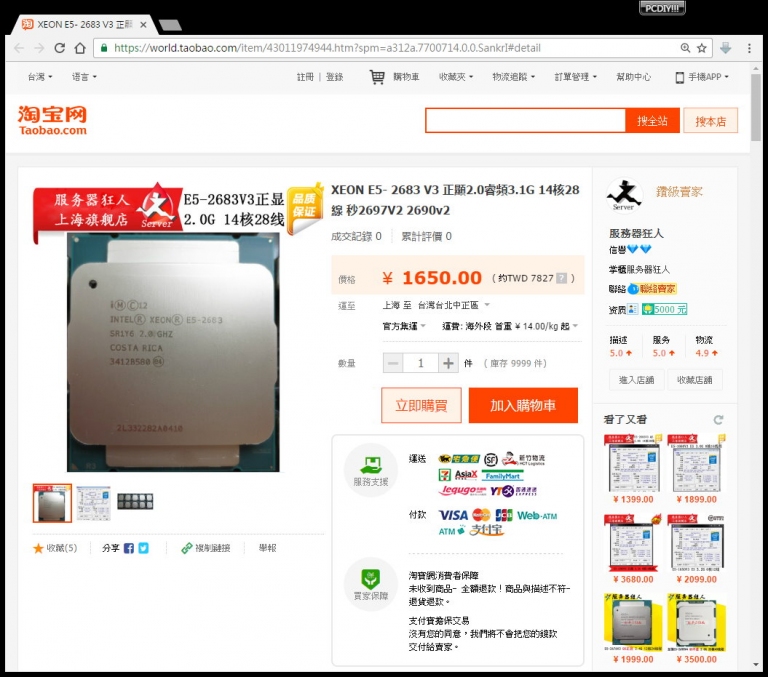The height and width of the screenshot is (677, 768).
Task: Click the Taobao.com logo
Action: point(53,121)
